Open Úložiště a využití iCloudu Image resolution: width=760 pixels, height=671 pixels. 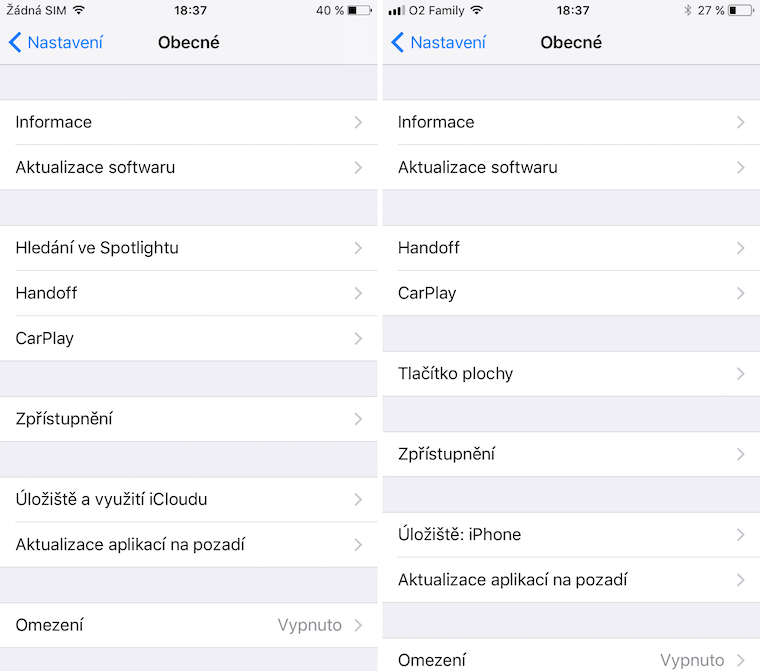click(112, 499)
